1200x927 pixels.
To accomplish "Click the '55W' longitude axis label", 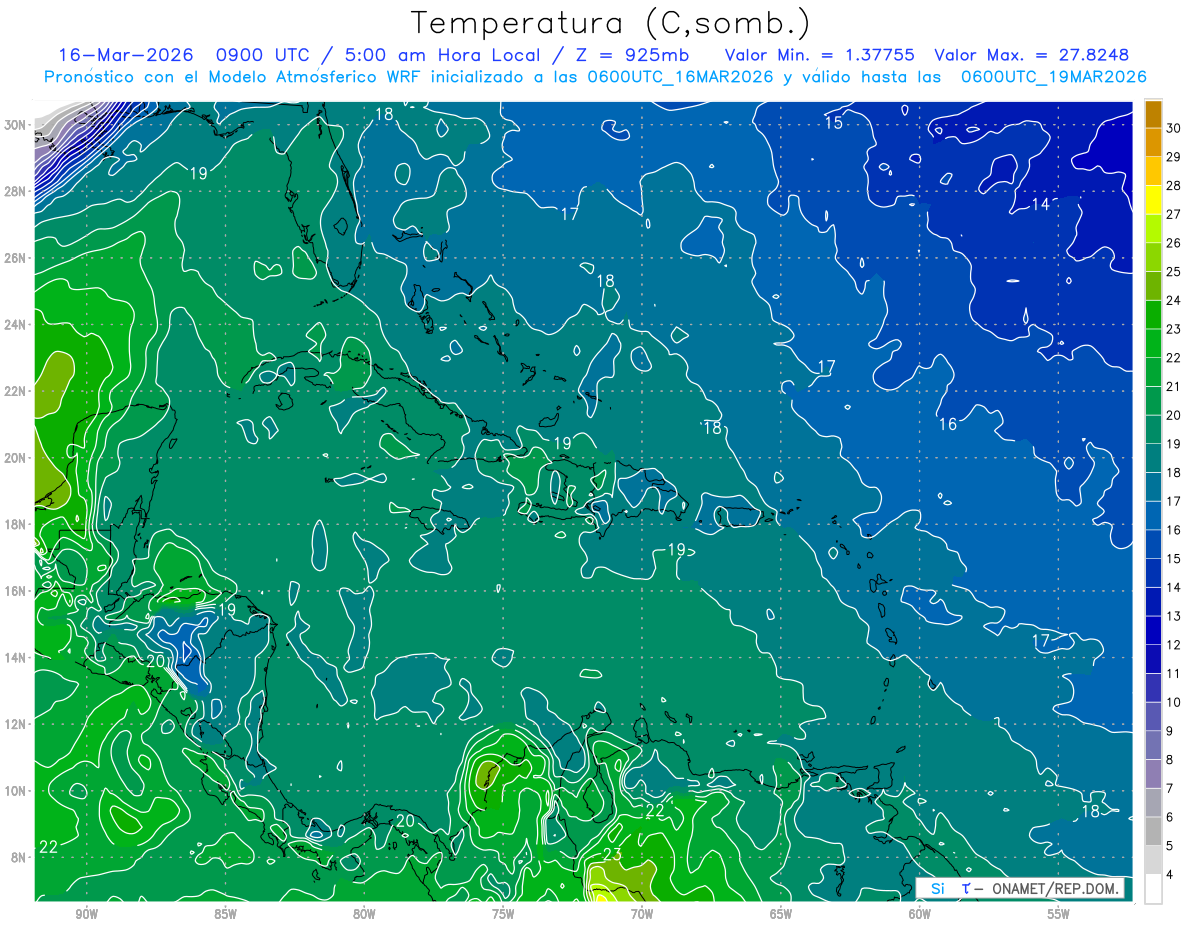I will point(1059,914).
